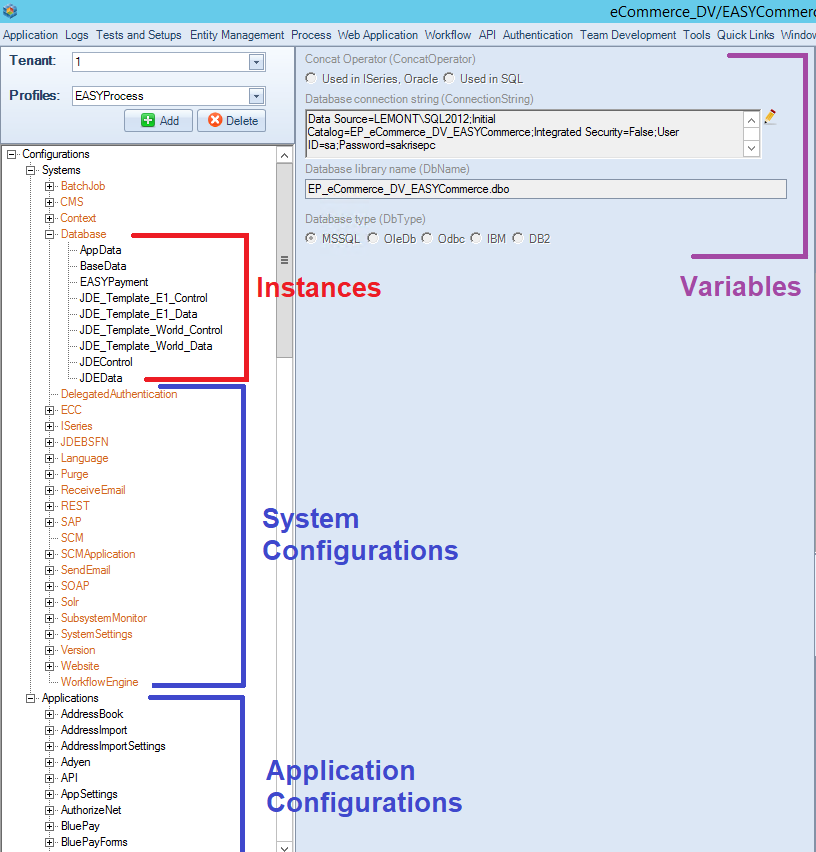The width and height of the screenshot is (816, 852).
Task: Select the DelegatedAuthentication system
Action: (119, 394)
